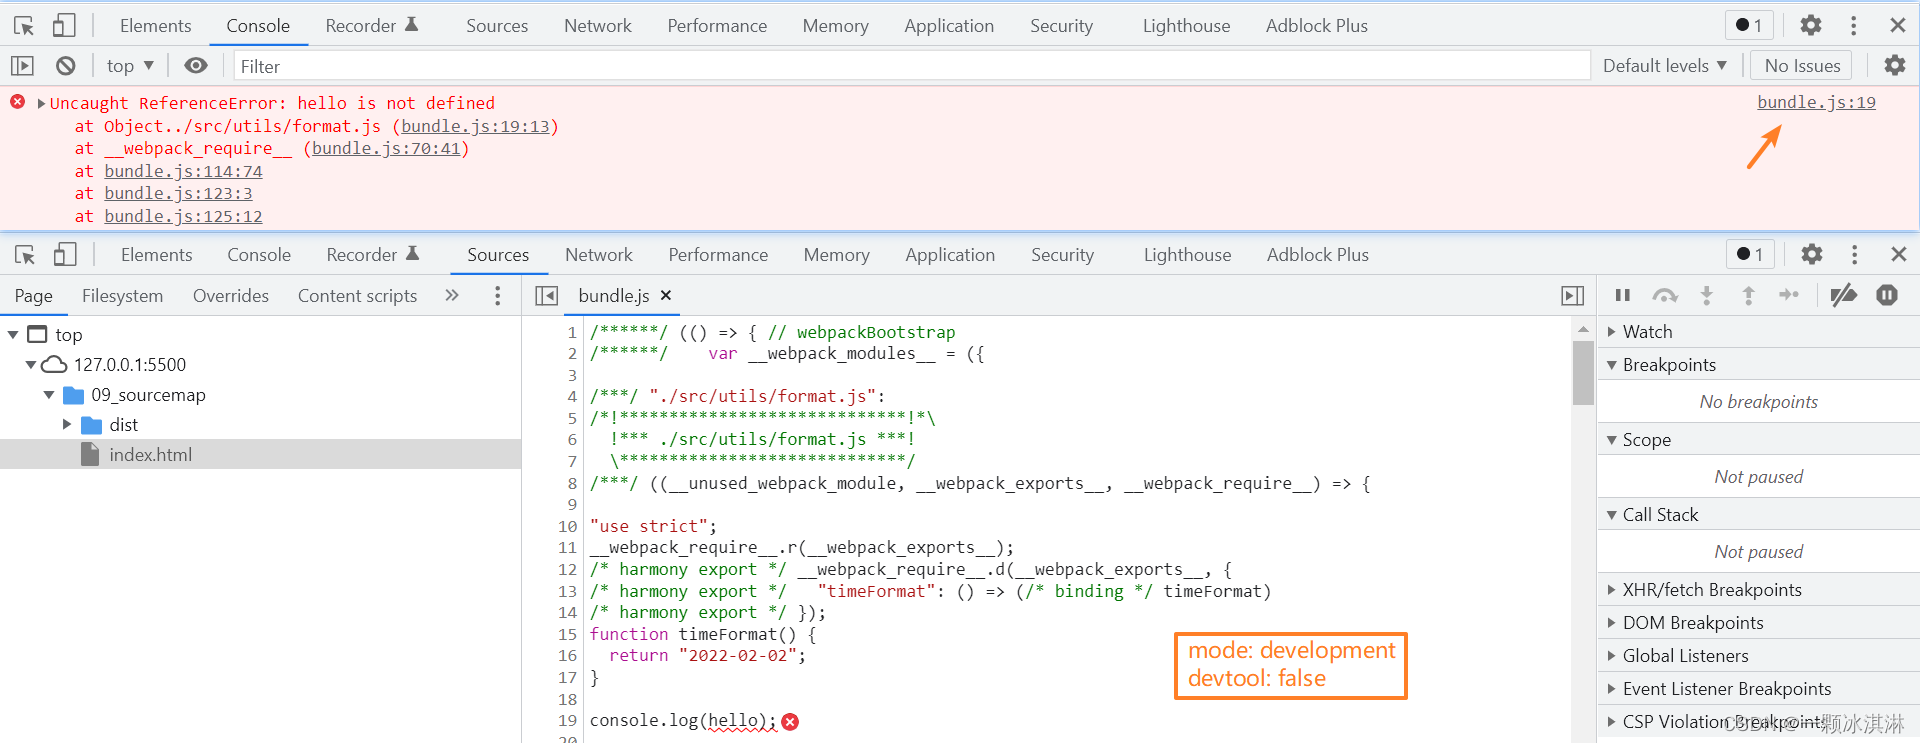Click step out of current function icon

[1748, 295]
